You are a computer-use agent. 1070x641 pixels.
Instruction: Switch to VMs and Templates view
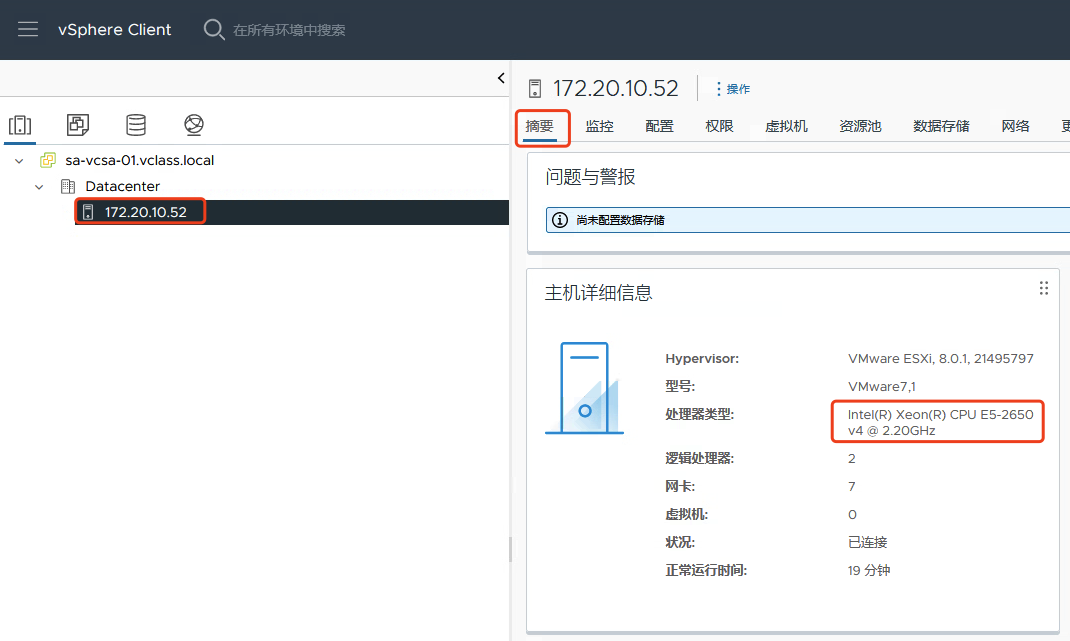click(x=78, y=125)
